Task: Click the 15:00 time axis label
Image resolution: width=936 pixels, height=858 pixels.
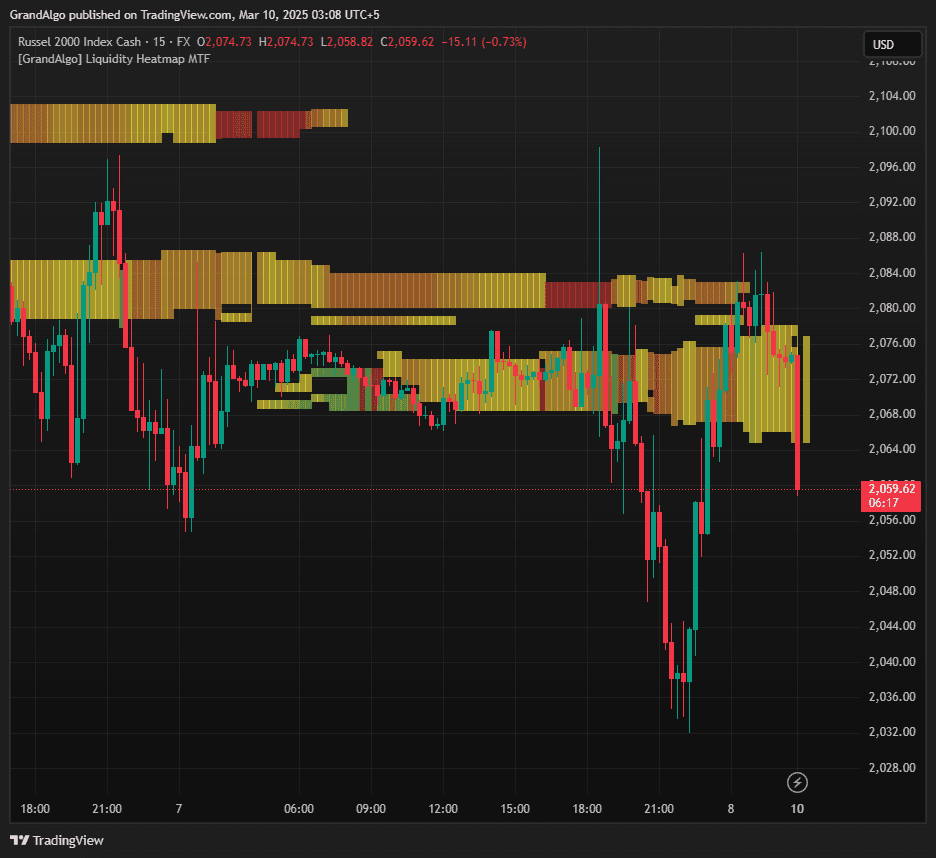Action: coord(515,808)
